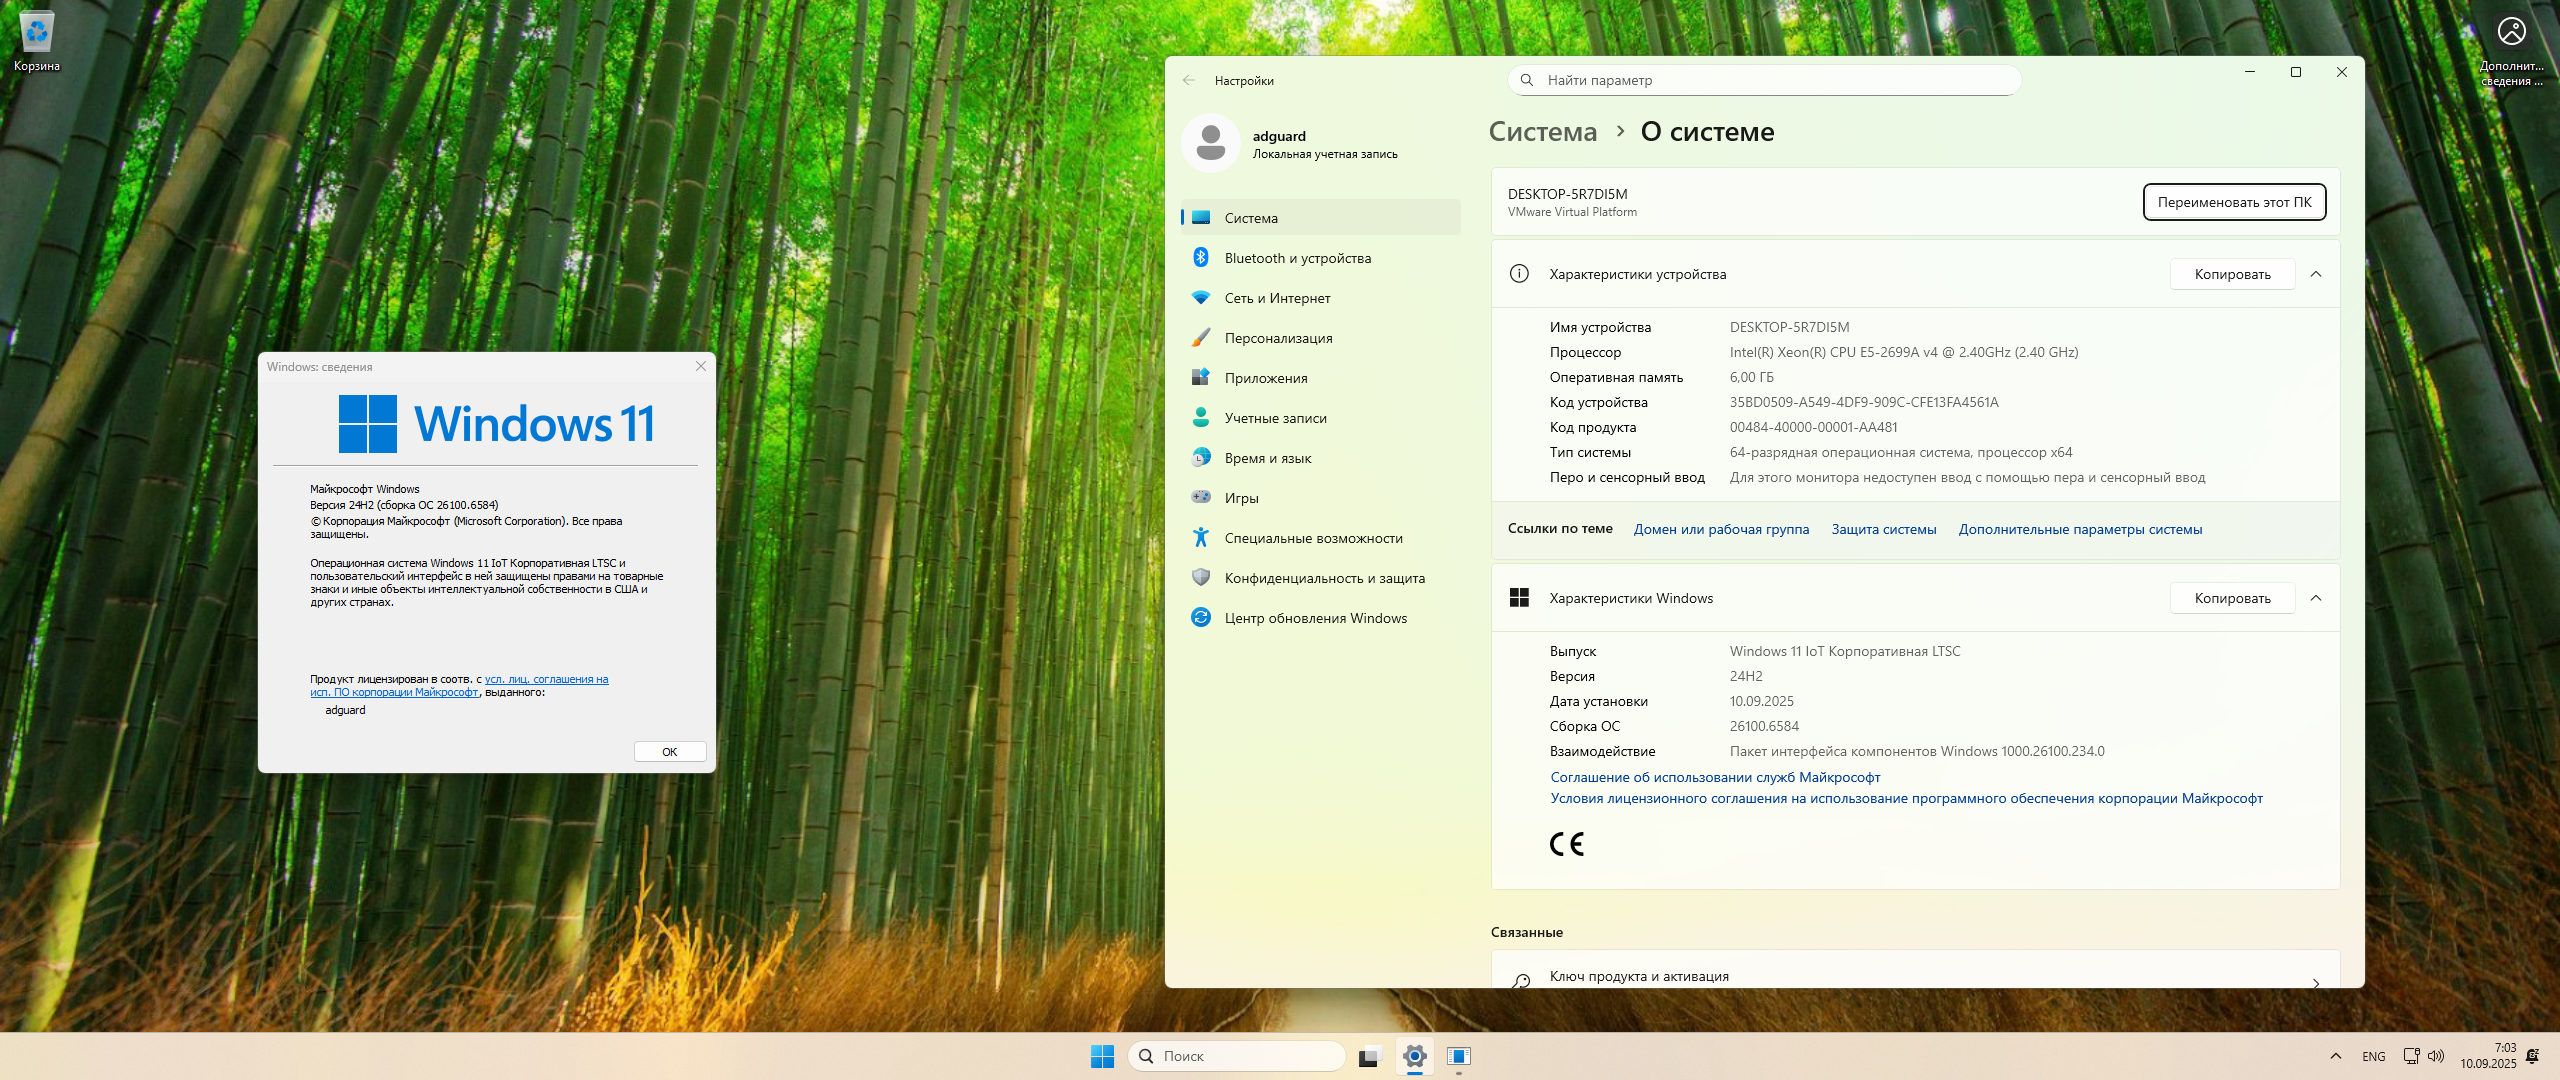The width and height of the screenshot is (2560, 1080).
Task: Select Система in the Settings sidebar
Action: [1320, 218]
